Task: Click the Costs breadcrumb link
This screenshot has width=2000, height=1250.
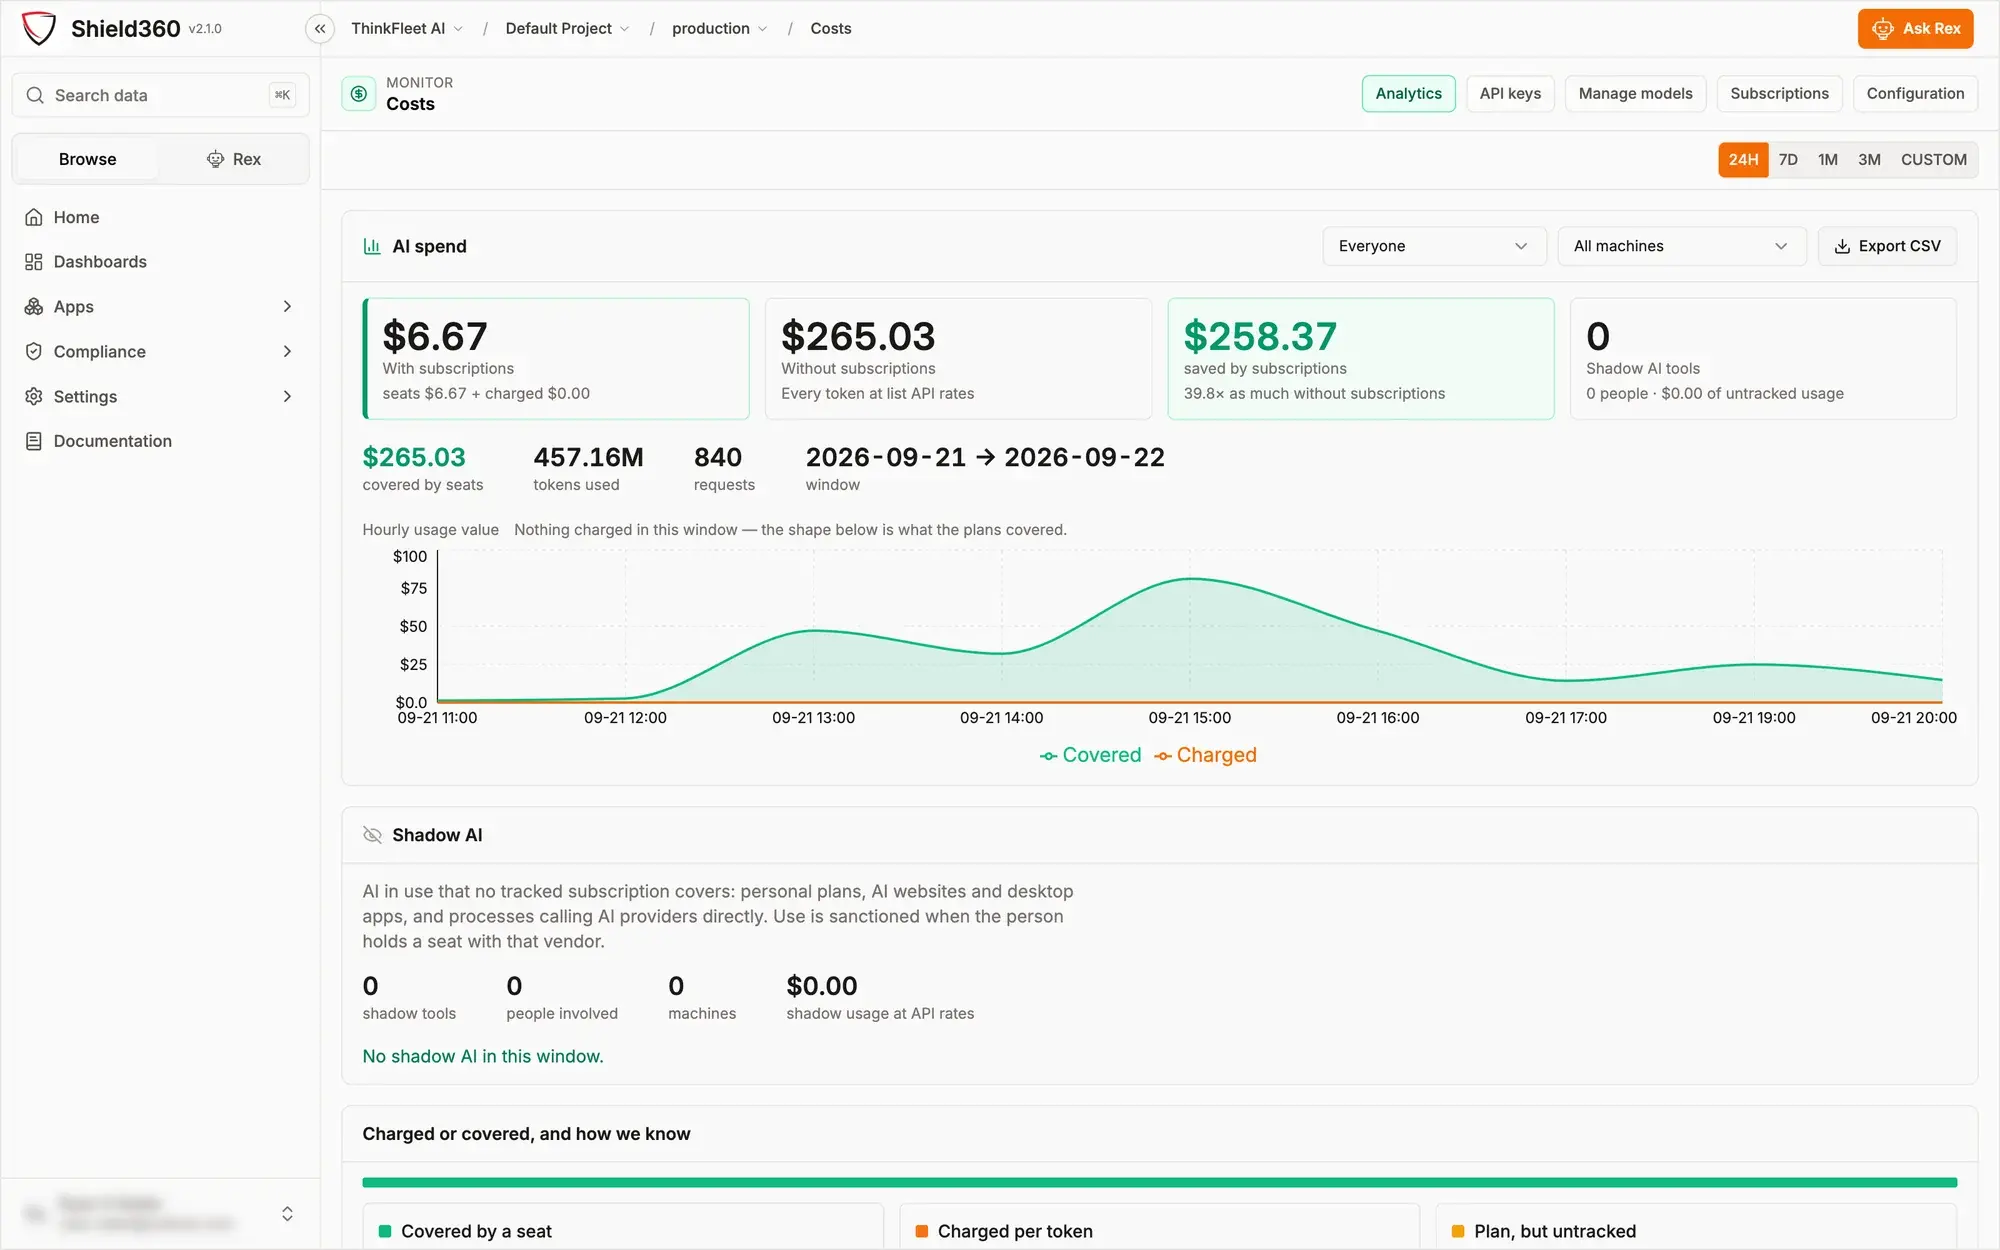Action: coord(830,29)
